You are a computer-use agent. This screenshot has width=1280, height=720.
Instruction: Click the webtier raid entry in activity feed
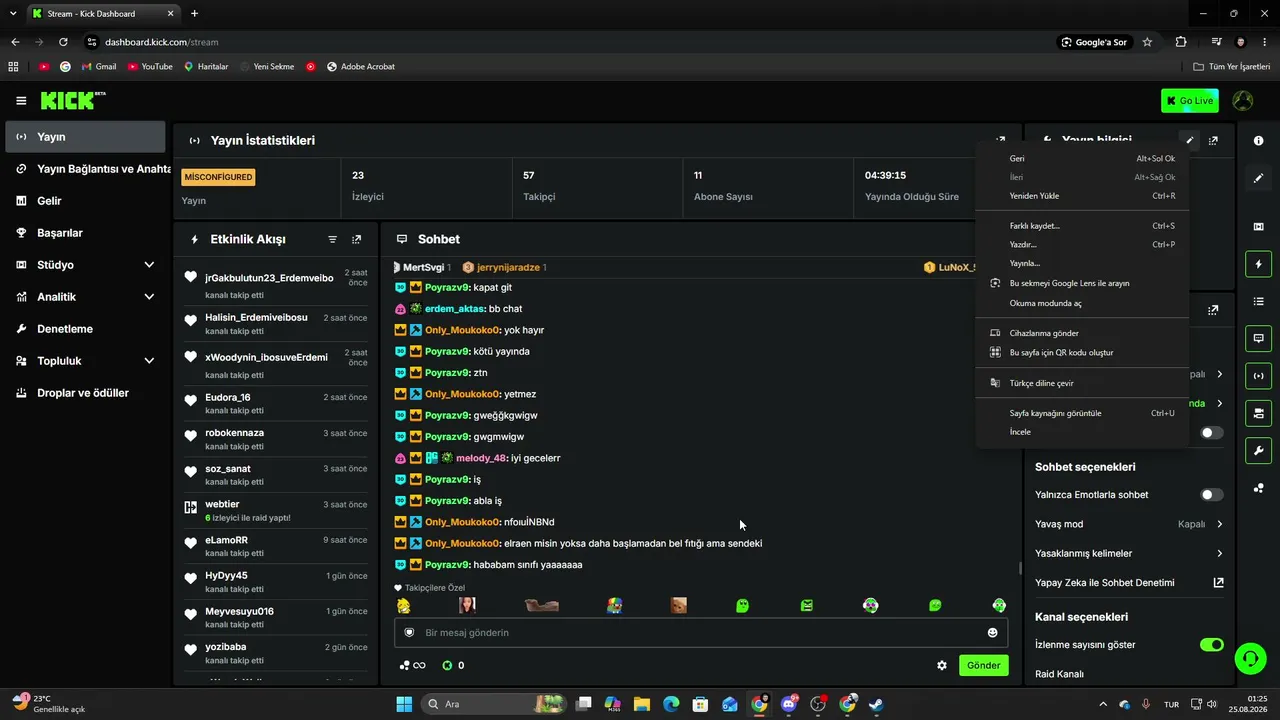(x=276, y=511)
